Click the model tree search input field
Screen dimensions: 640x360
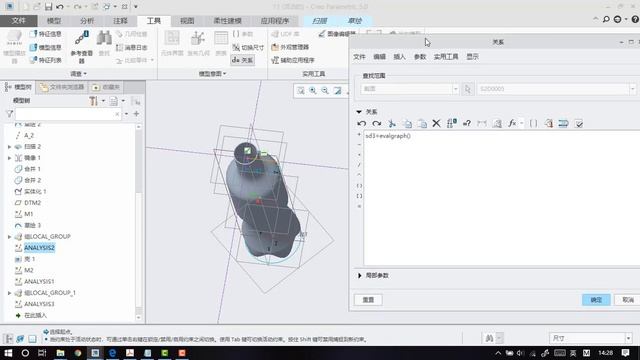coord(68,114)
